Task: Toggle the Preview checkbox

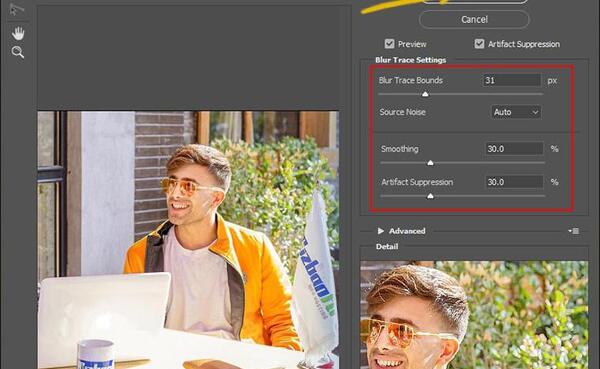Action: coord(390,44)
